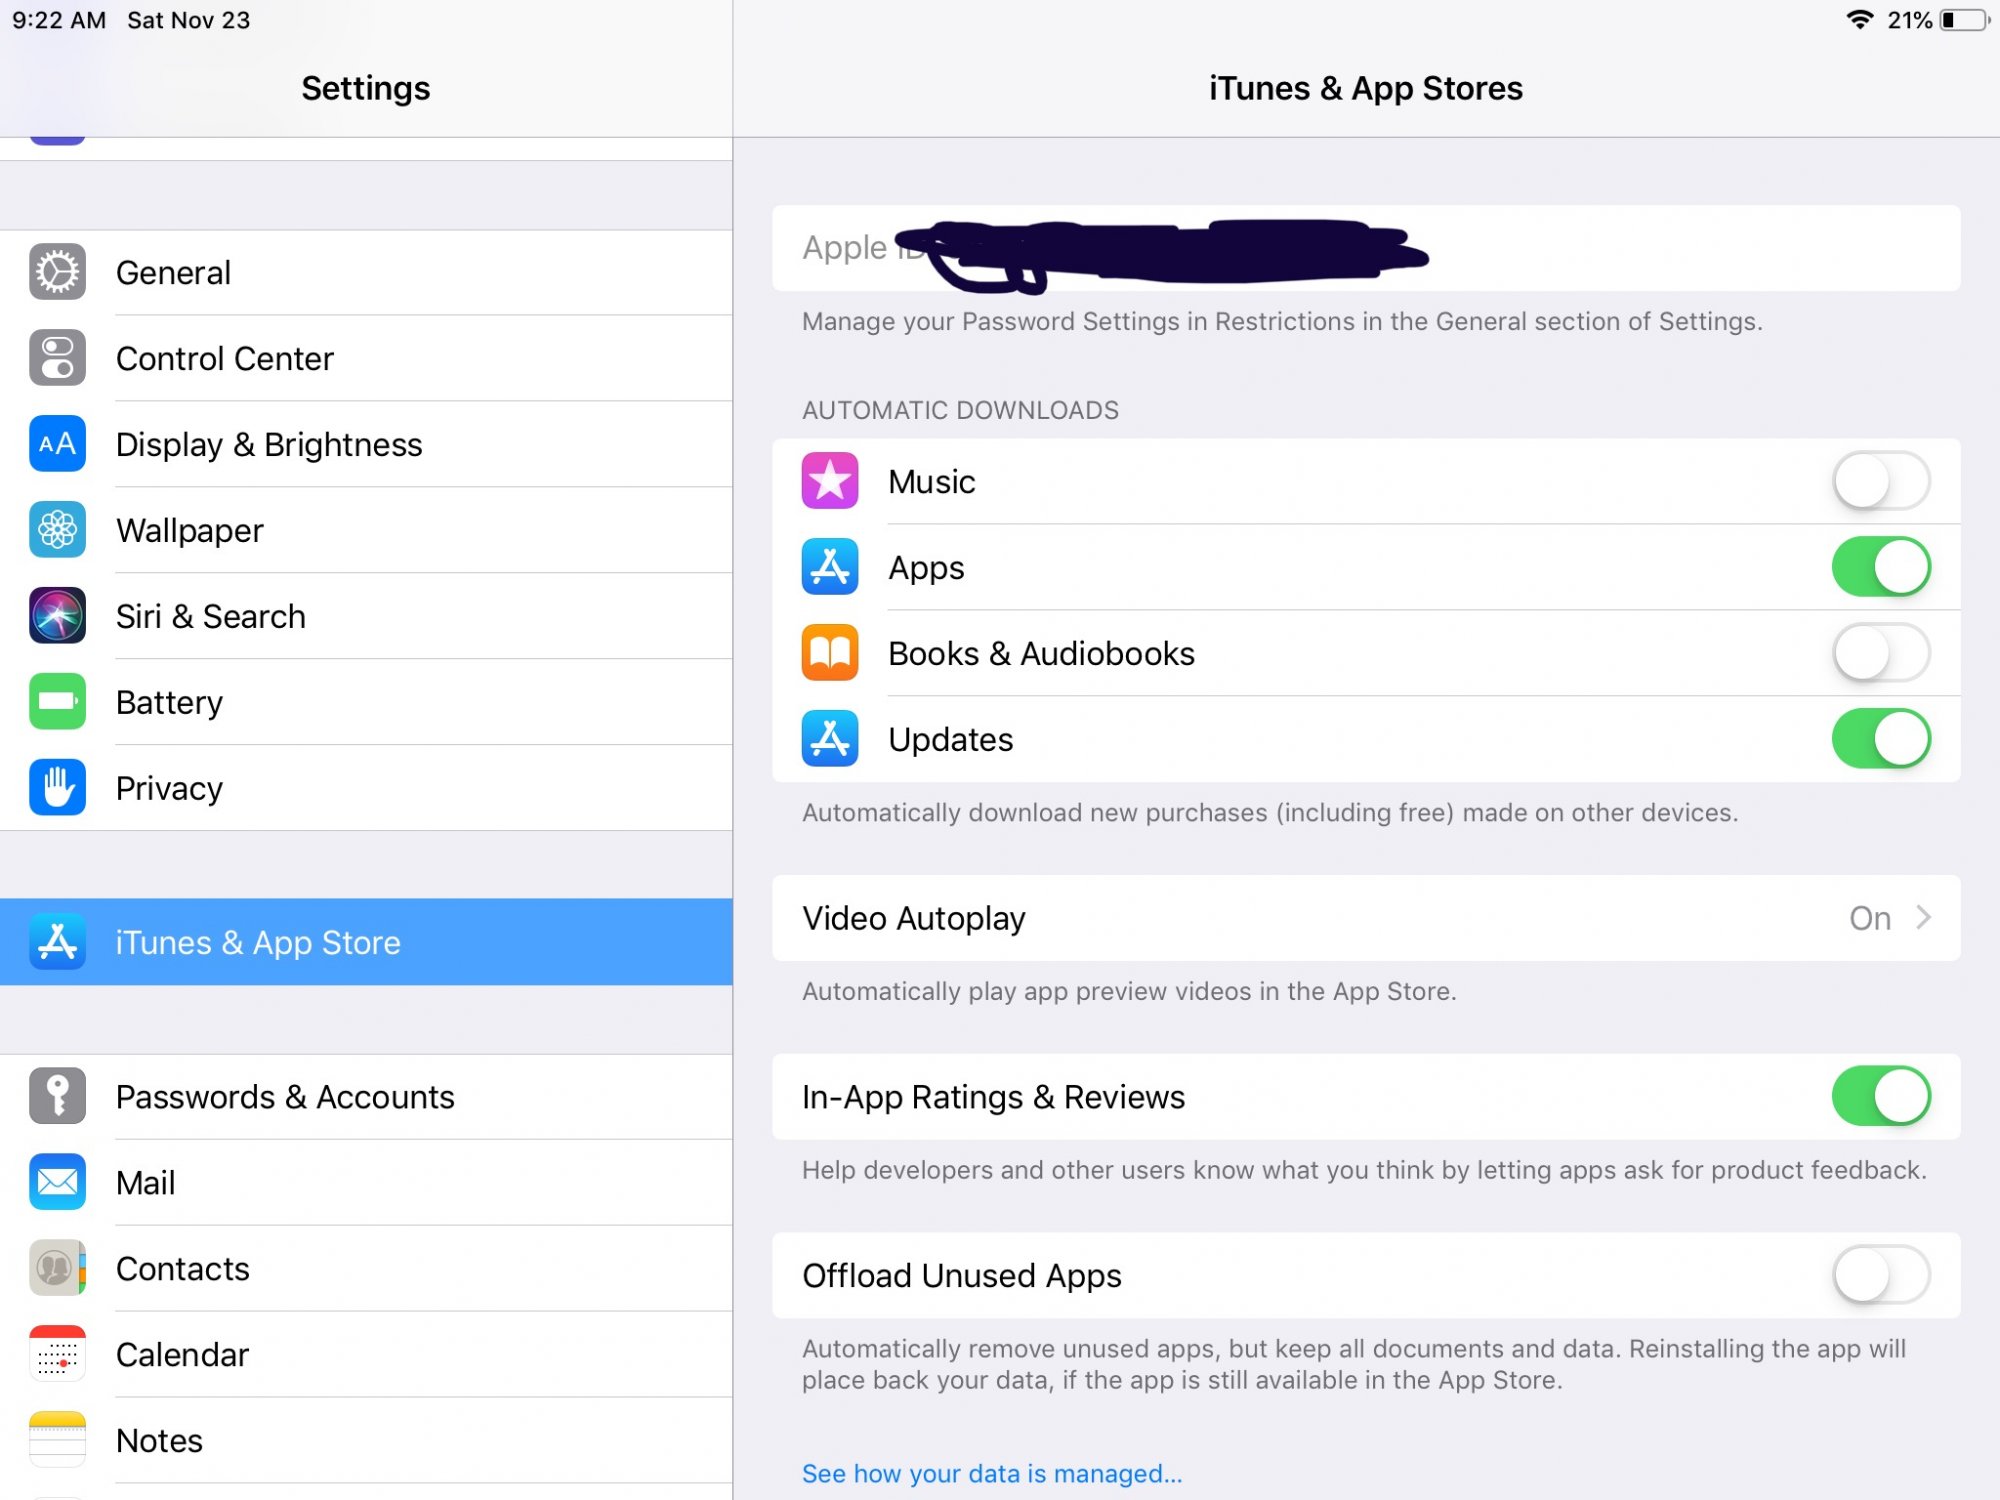
Task: Tap the green Battery icon
Action: click(57, 702)
